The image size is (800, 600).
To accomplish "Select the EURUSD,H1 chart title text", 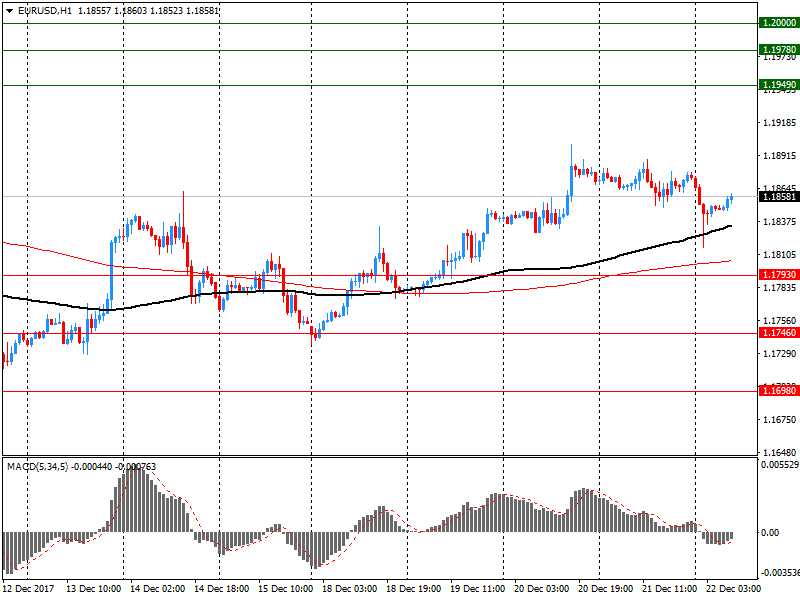I will click(45, 10).
